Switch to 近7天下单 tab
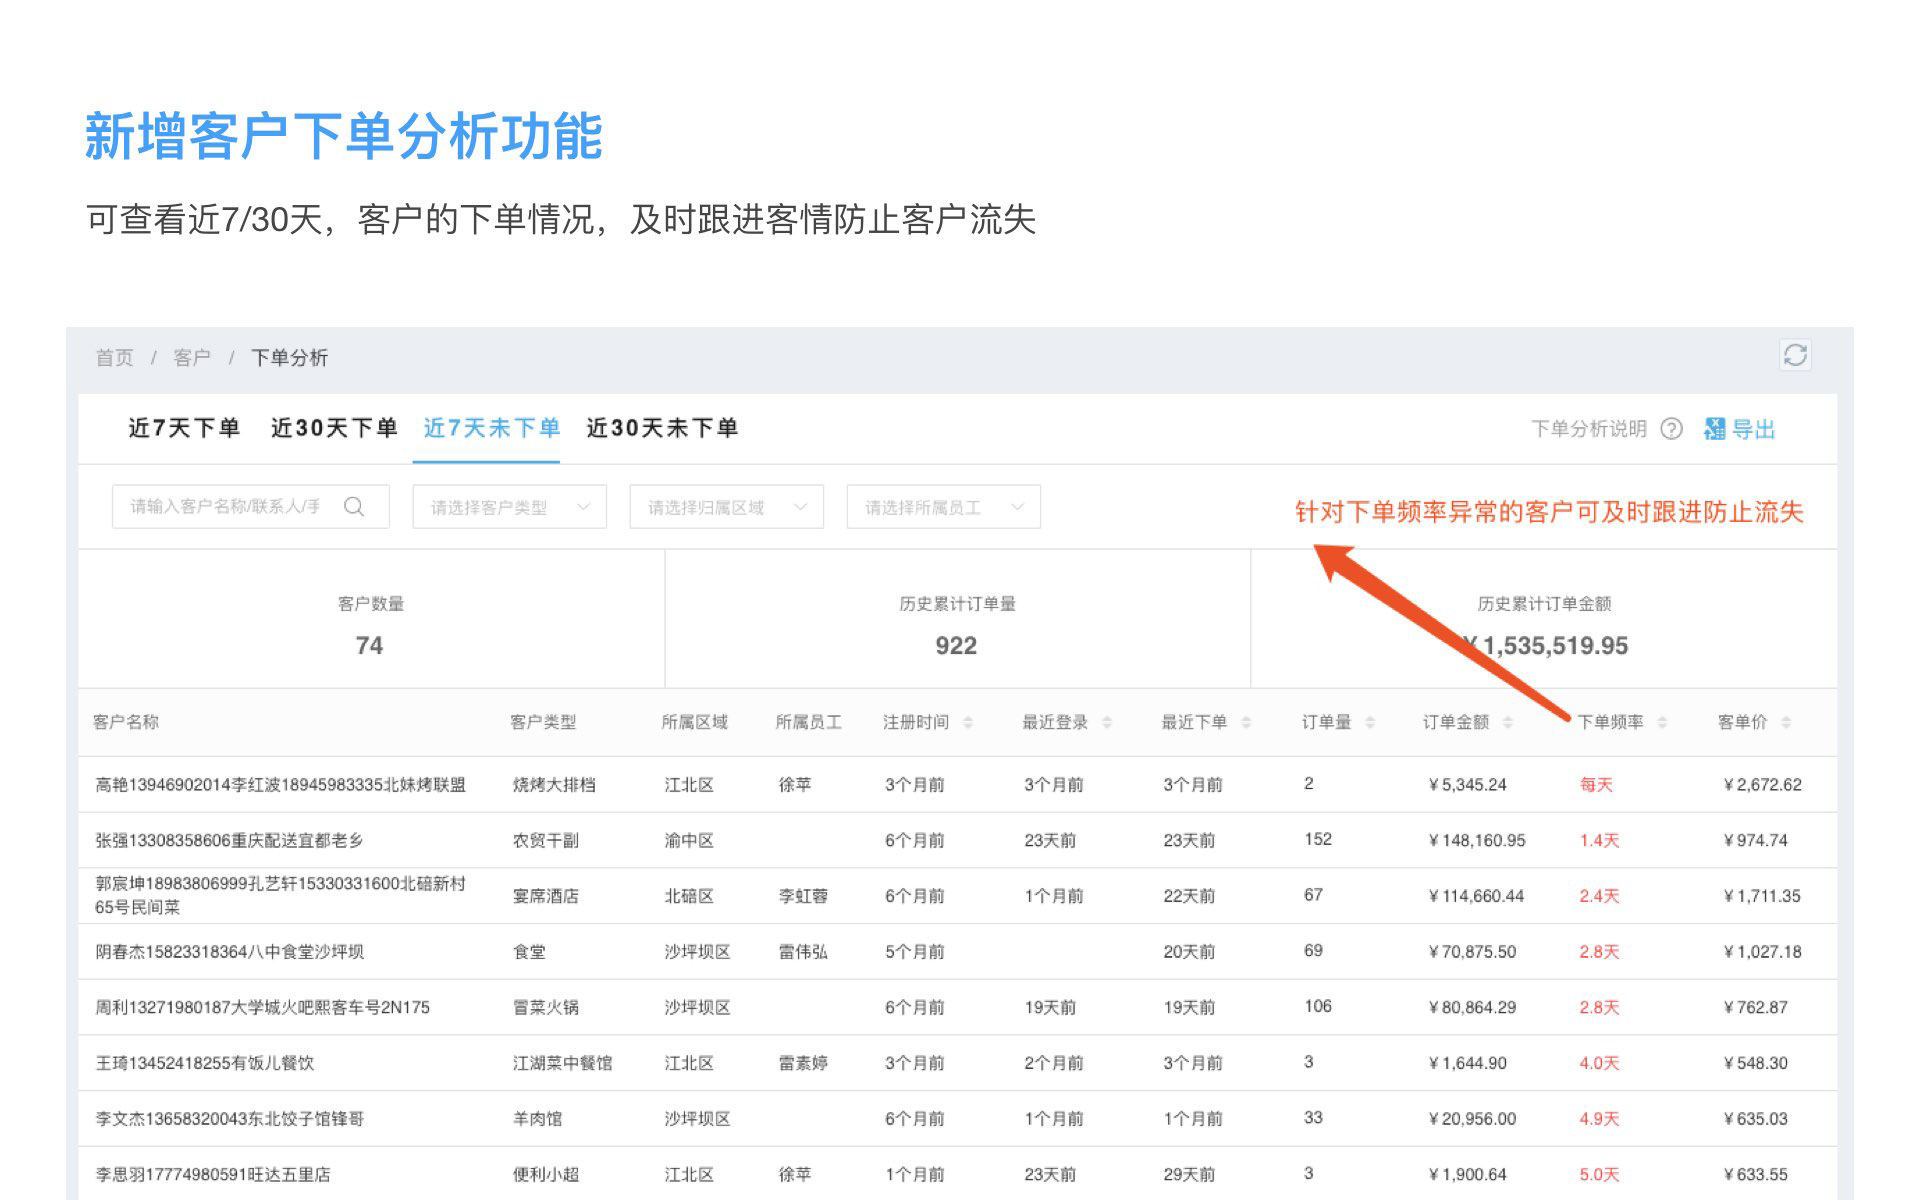This screenshot has width=1920, height=1200. click(x=184, y=428)
